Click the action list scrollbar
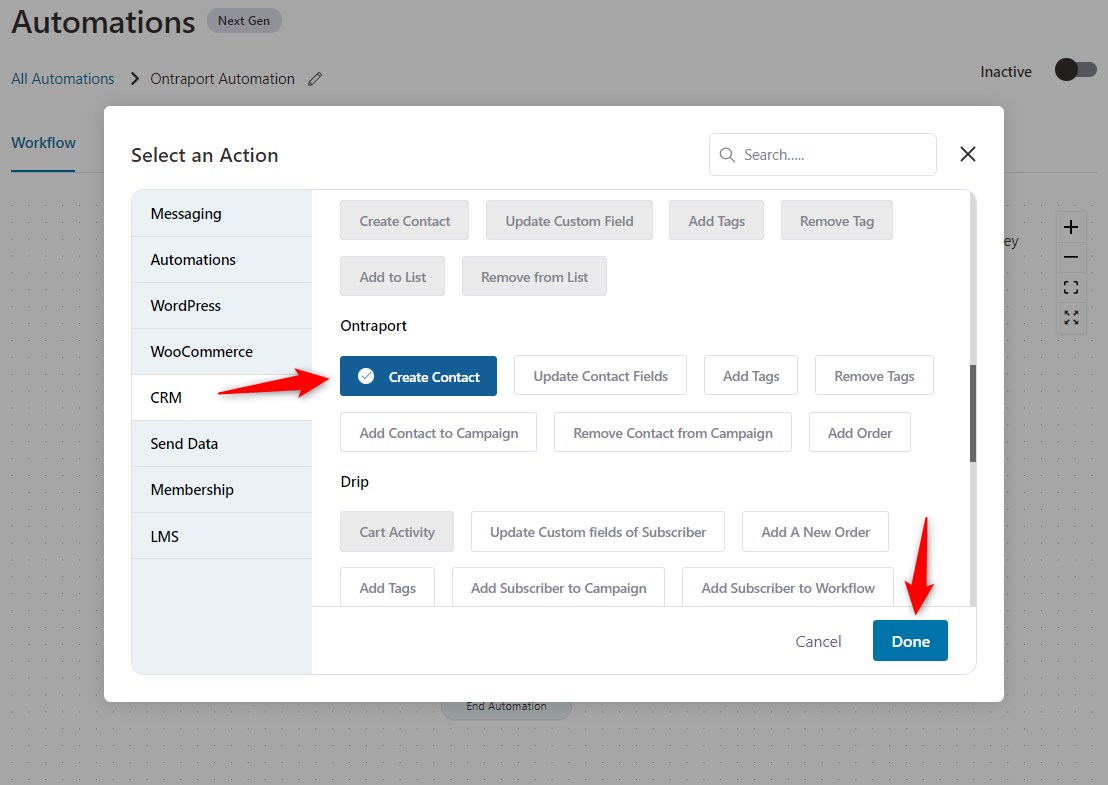 (x=972, y=412)
